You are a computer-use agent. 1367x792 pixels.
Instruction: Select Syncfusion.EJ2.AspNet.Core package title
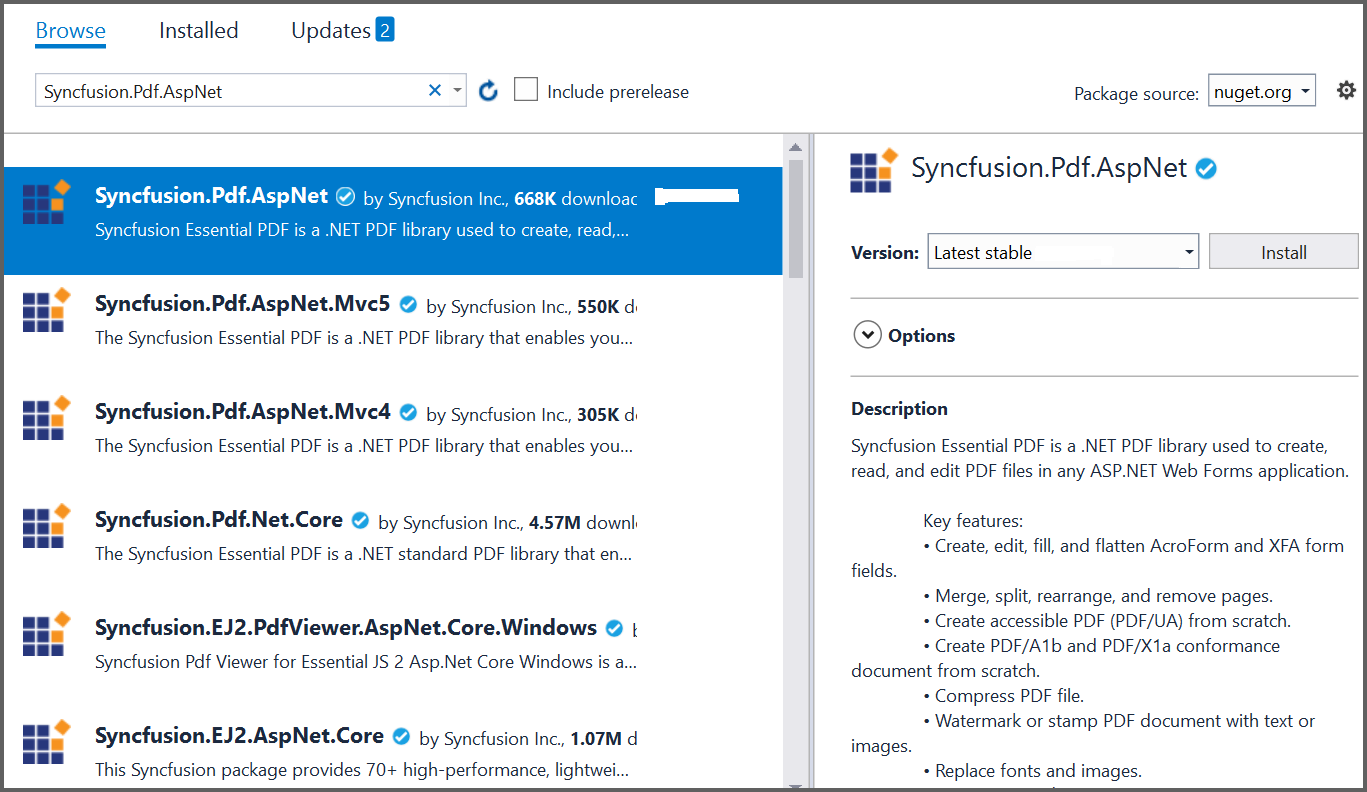point(239,735)
